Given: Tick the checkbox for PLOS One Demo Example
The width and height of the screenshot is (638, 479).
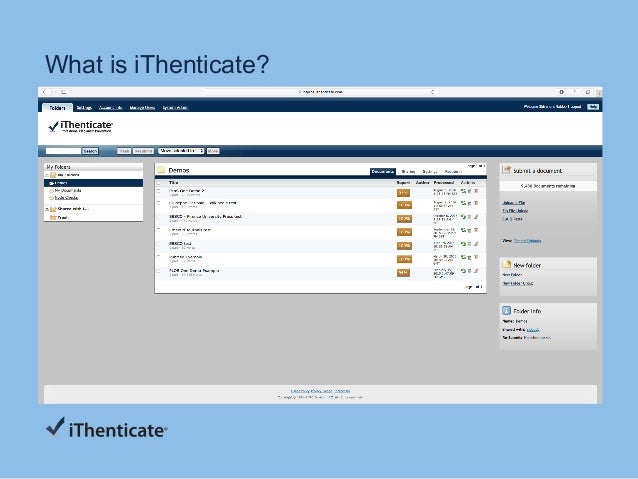Looking at the screenshot, I should (x=158, y=271).
